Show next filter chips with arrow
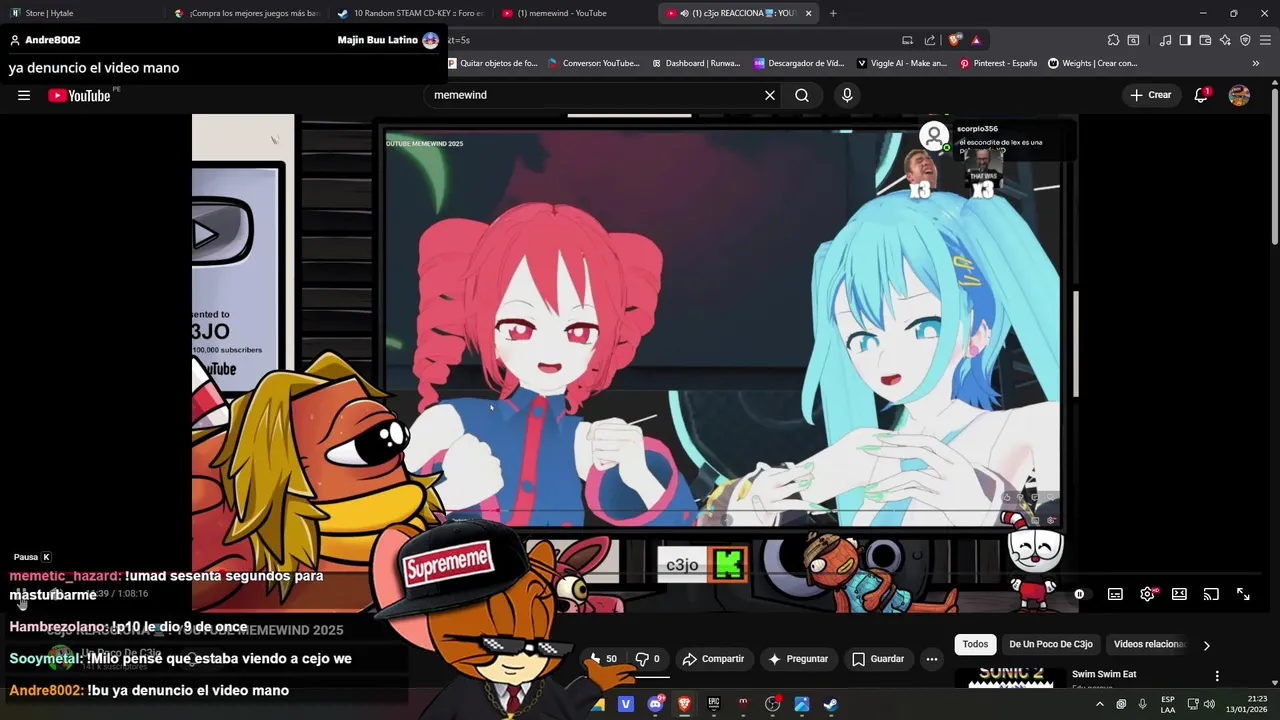Screen dimensions: 1280x720 pos(1206,645)
